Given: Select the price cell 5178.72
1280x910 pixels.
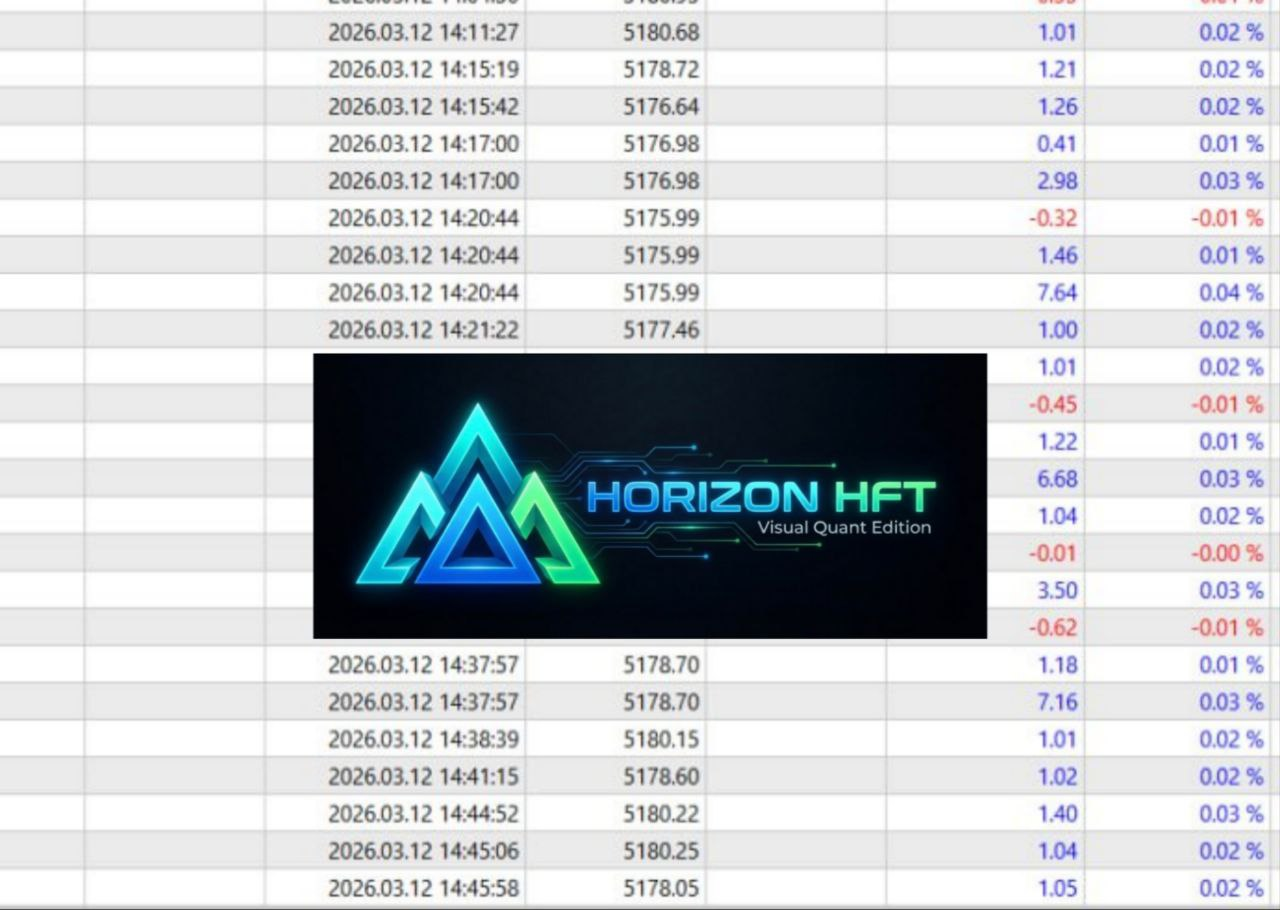Looking at the screenshot, I should coord(661,69).
